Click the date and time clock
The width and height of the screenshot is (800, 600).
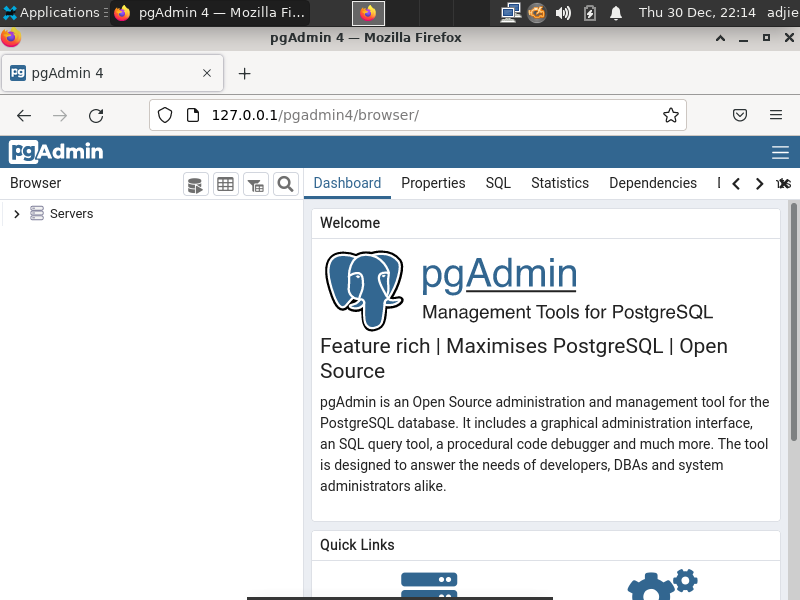pyautogui.click(x=697, y=12)
